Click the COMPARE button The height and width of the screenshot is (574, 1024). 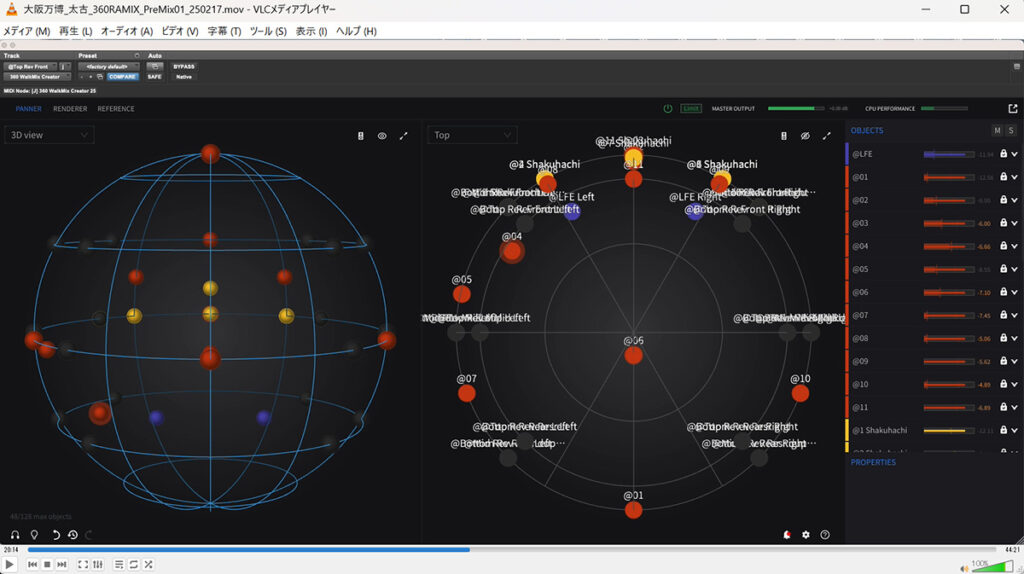pos(123,76)
